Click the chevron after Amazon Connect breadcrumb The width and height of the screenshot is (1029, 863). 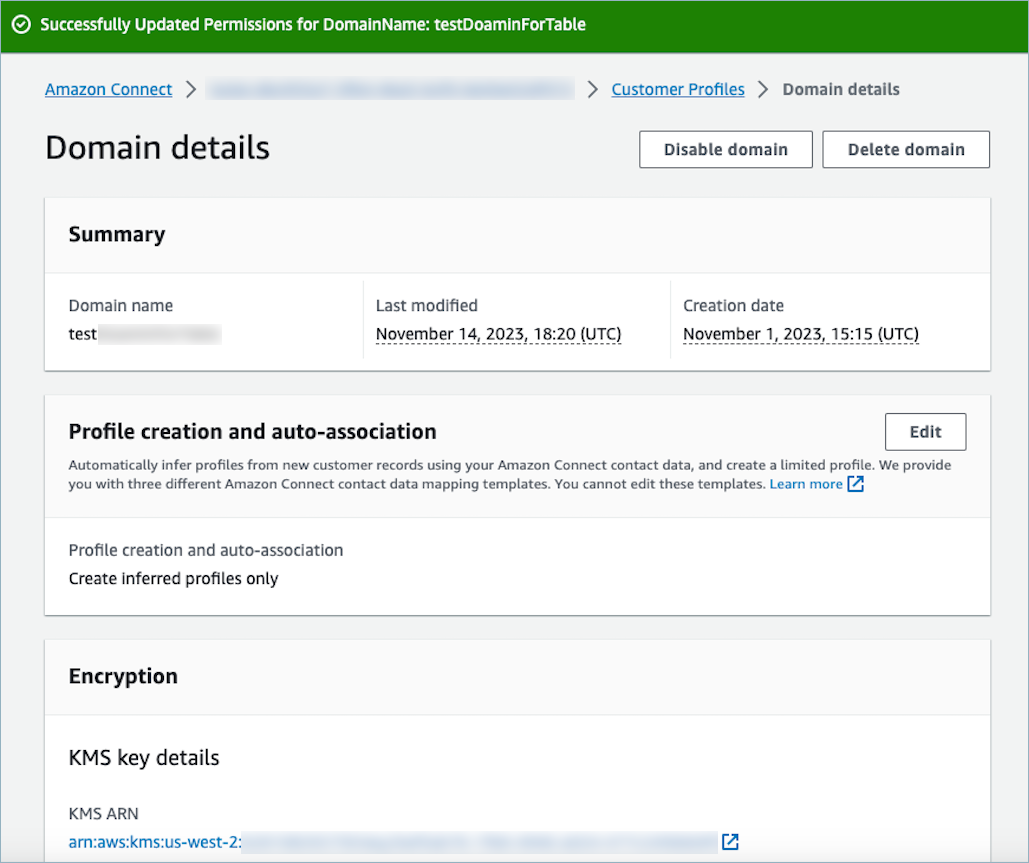click(192, 90)
